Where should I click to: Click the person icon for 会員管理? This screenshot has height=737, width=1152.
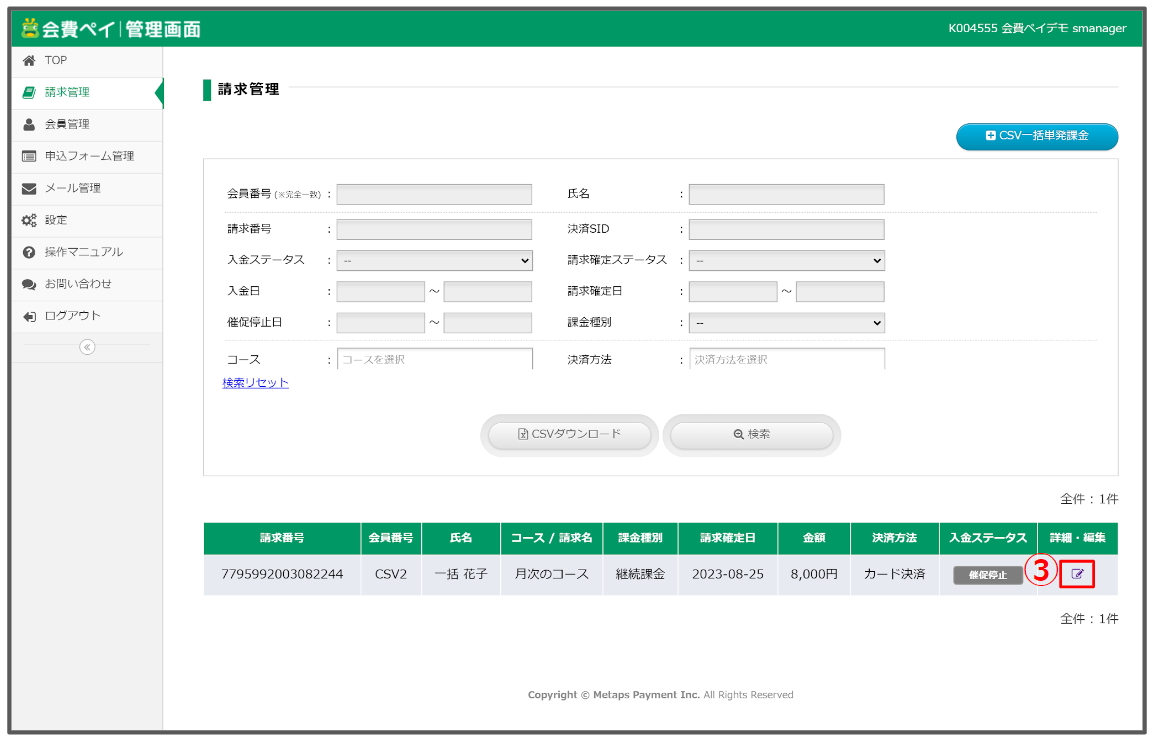pos(29,125)
